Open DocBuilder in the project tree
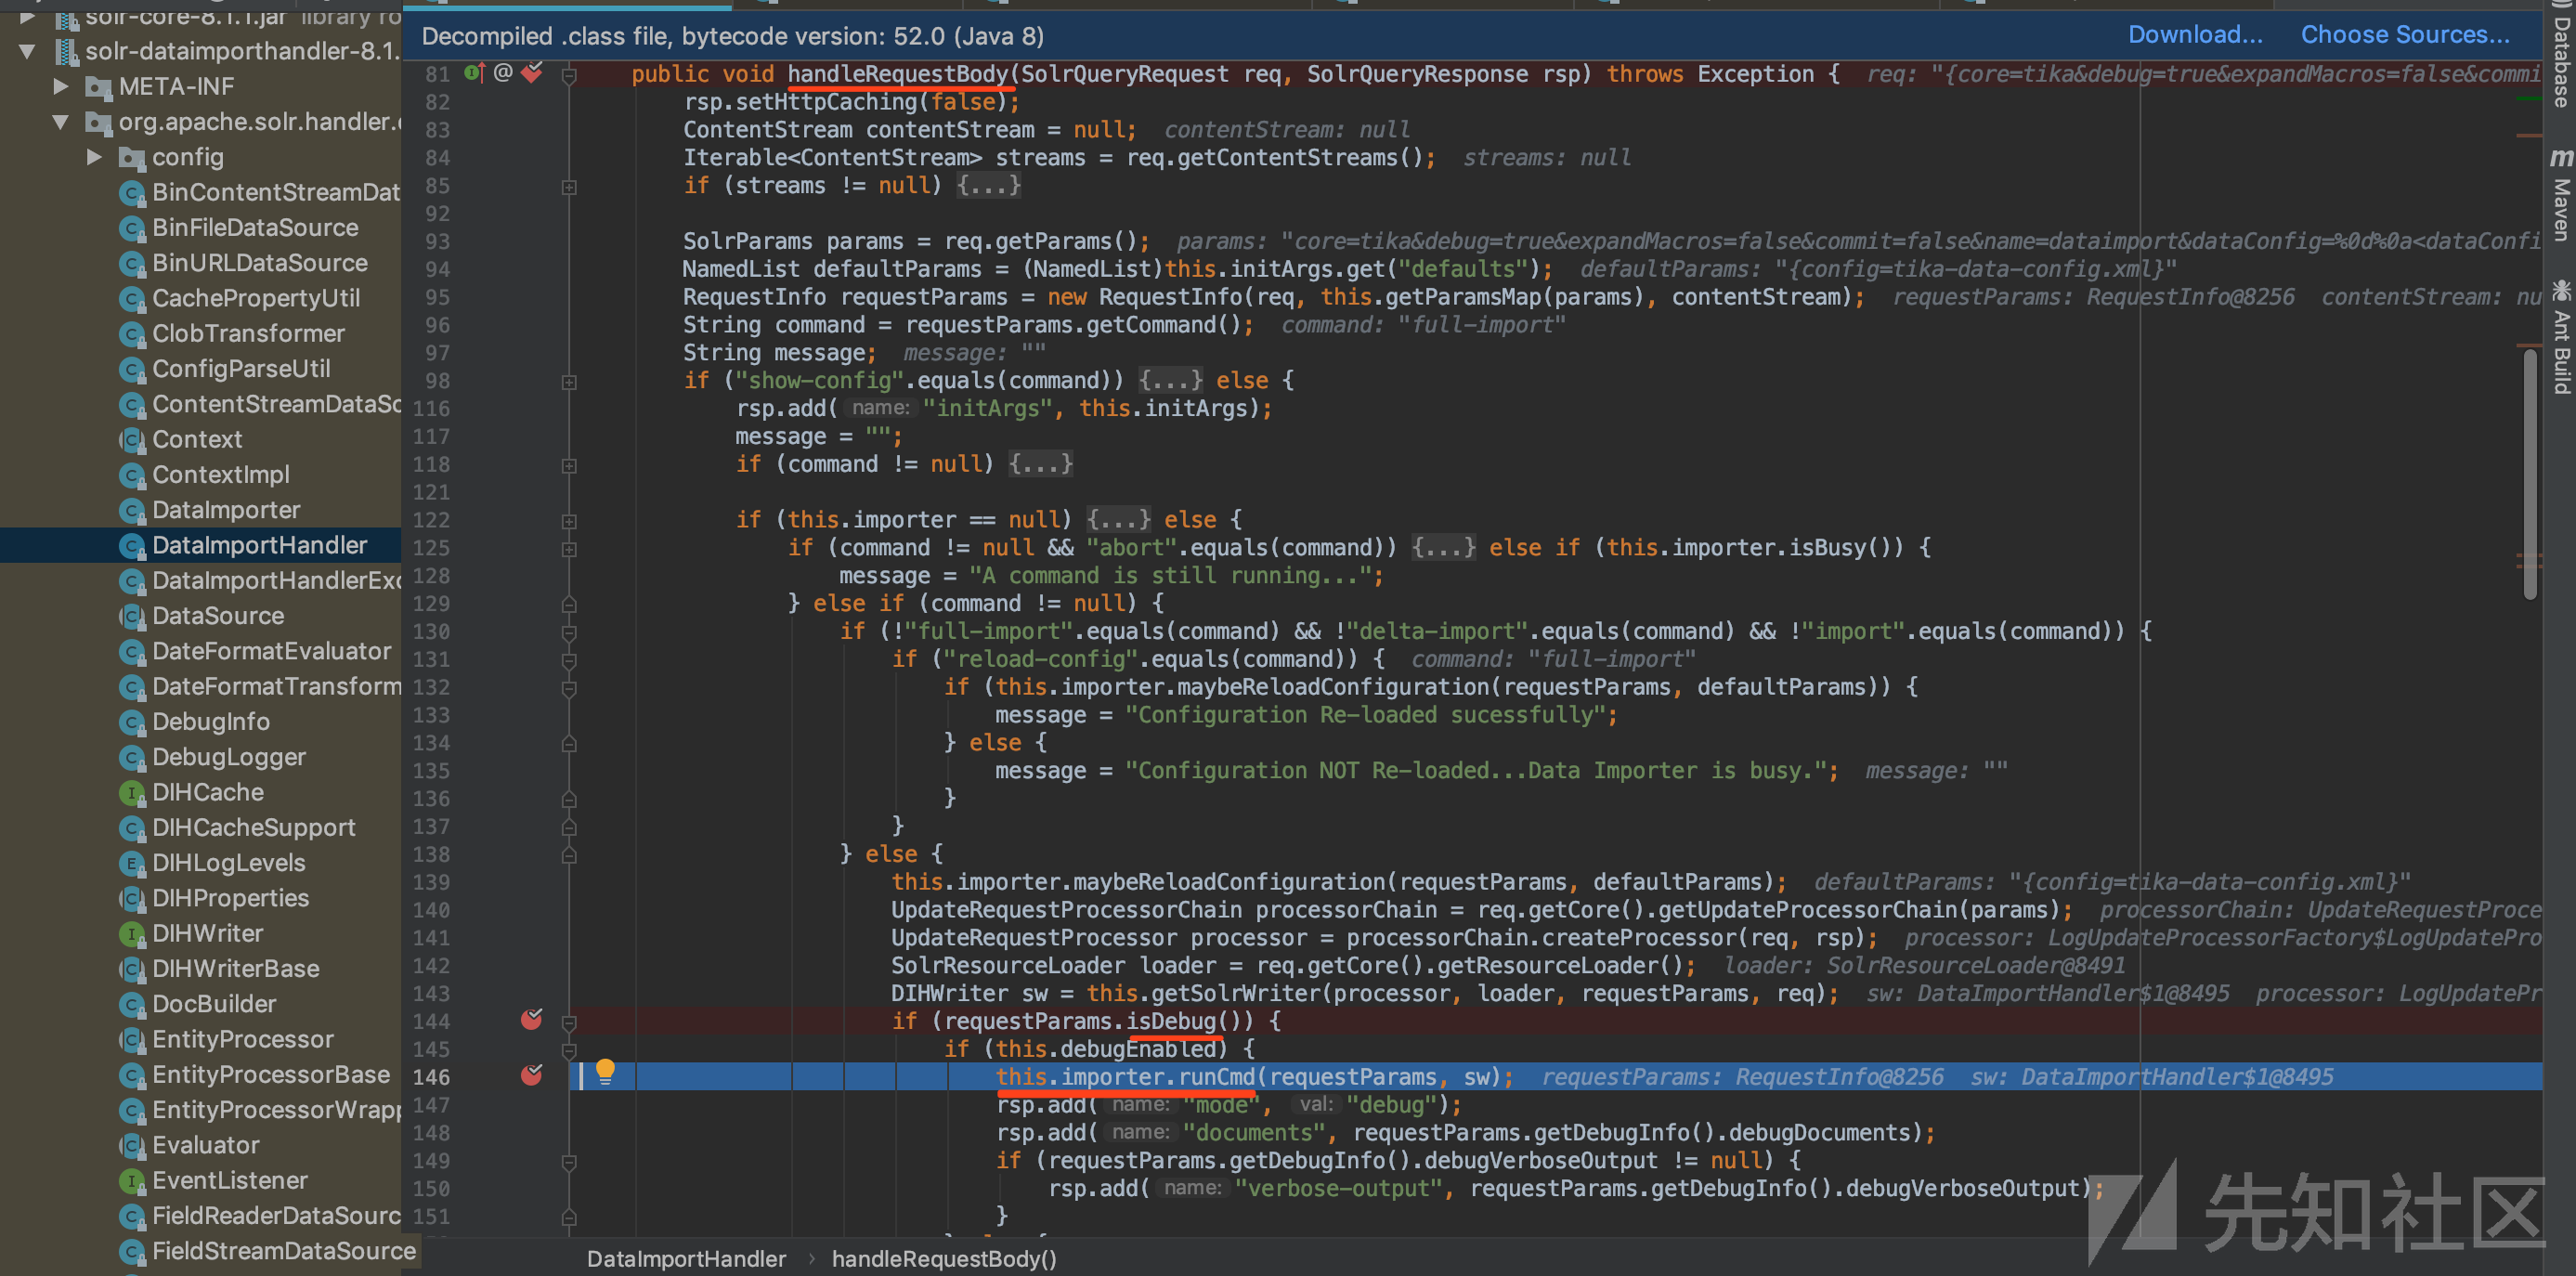Viewport: 2576px width, 1276px height. click(x=214, y=1003)
